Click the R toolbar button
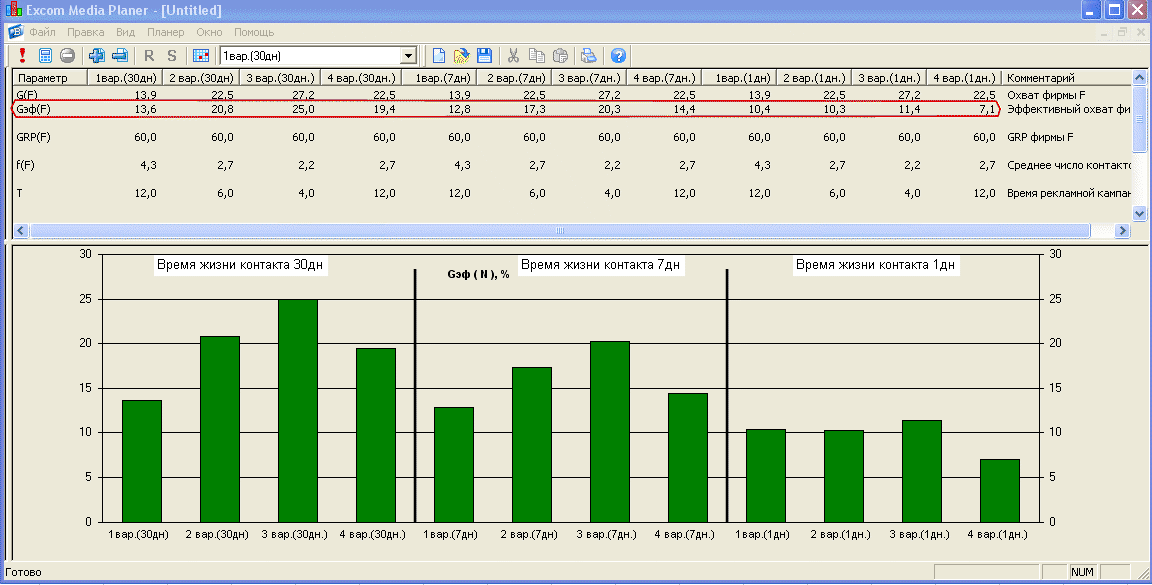This screenshot has width=1152, height=585. point(149,56)
